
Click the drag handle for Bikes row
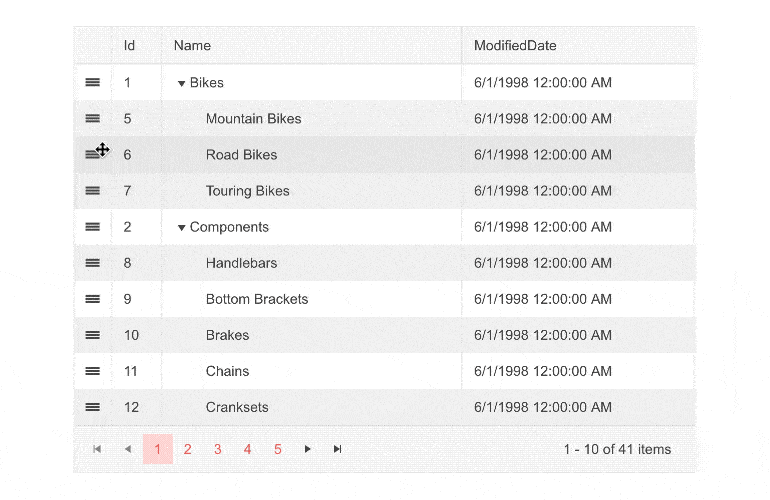click(93, 82)
